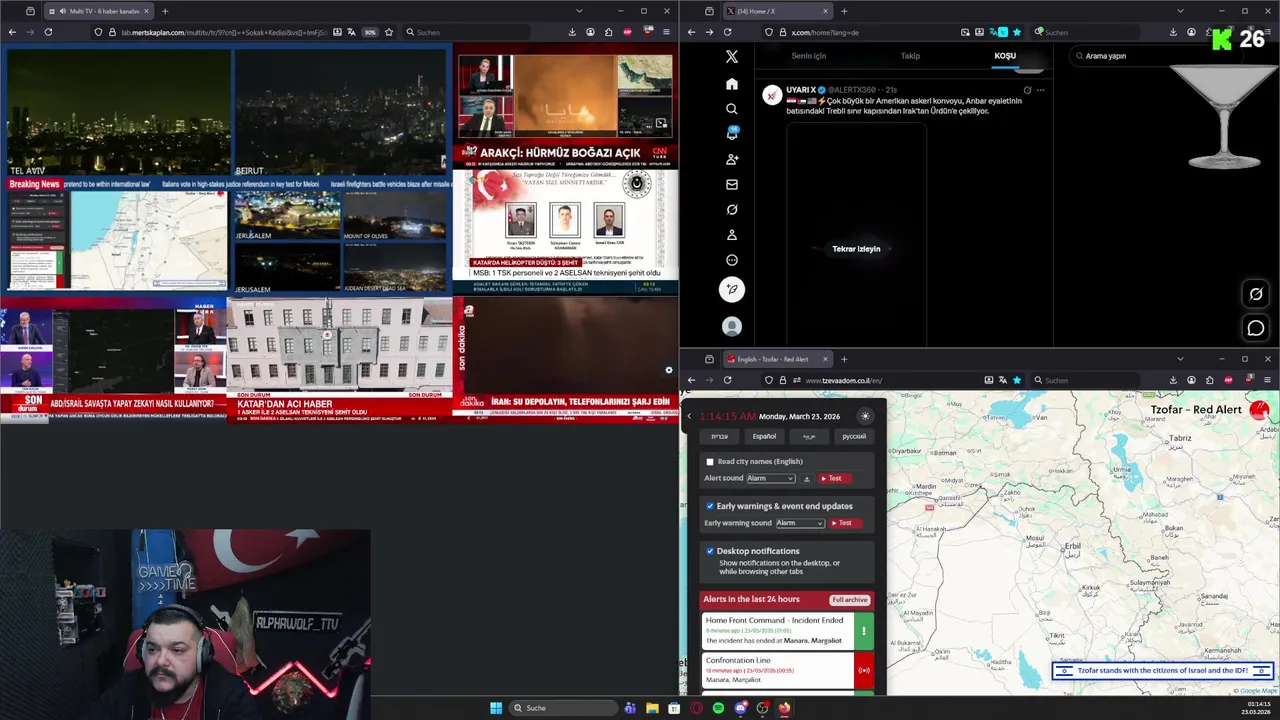This screenshot has width=1280, height=720.
Task: Open three-dot menu on UYARI X post
Action: (1041, 90)
